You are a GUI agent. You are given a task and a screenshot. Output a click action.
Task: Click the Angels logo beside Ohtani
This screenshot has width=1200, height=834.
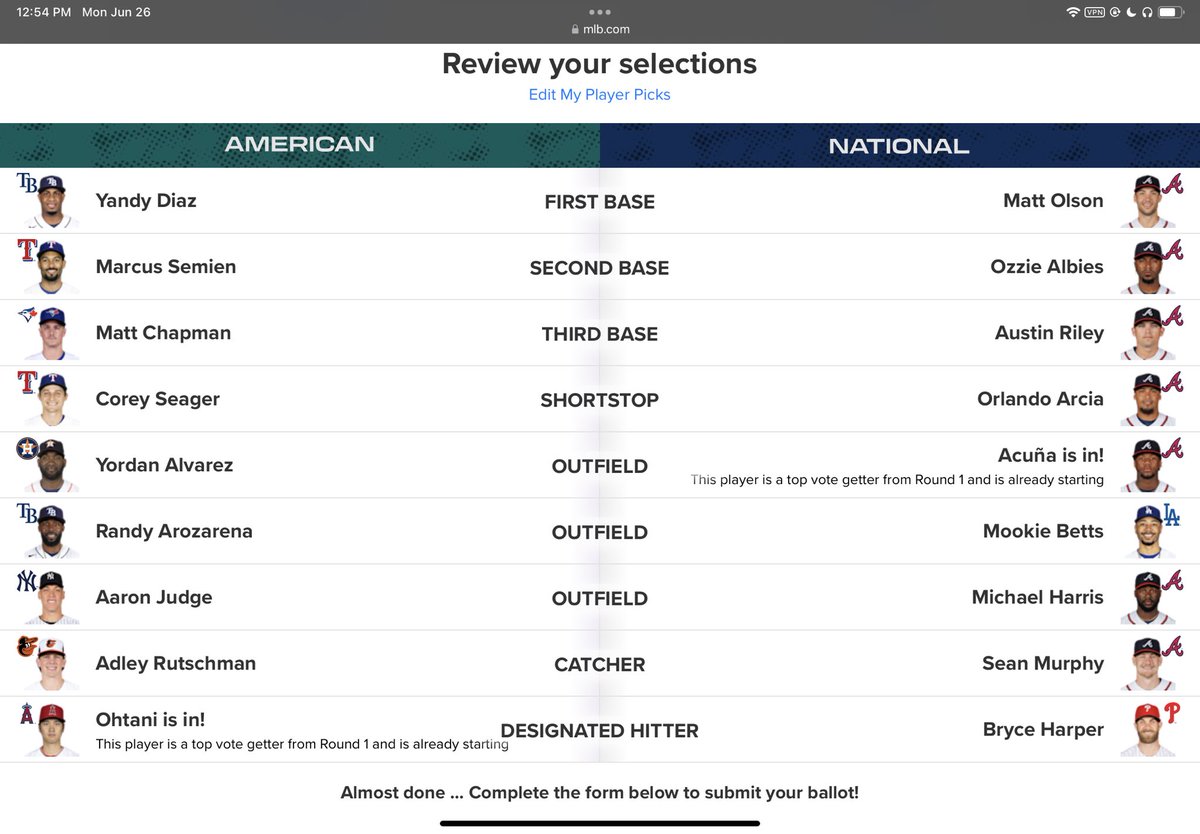coord(27,713)
